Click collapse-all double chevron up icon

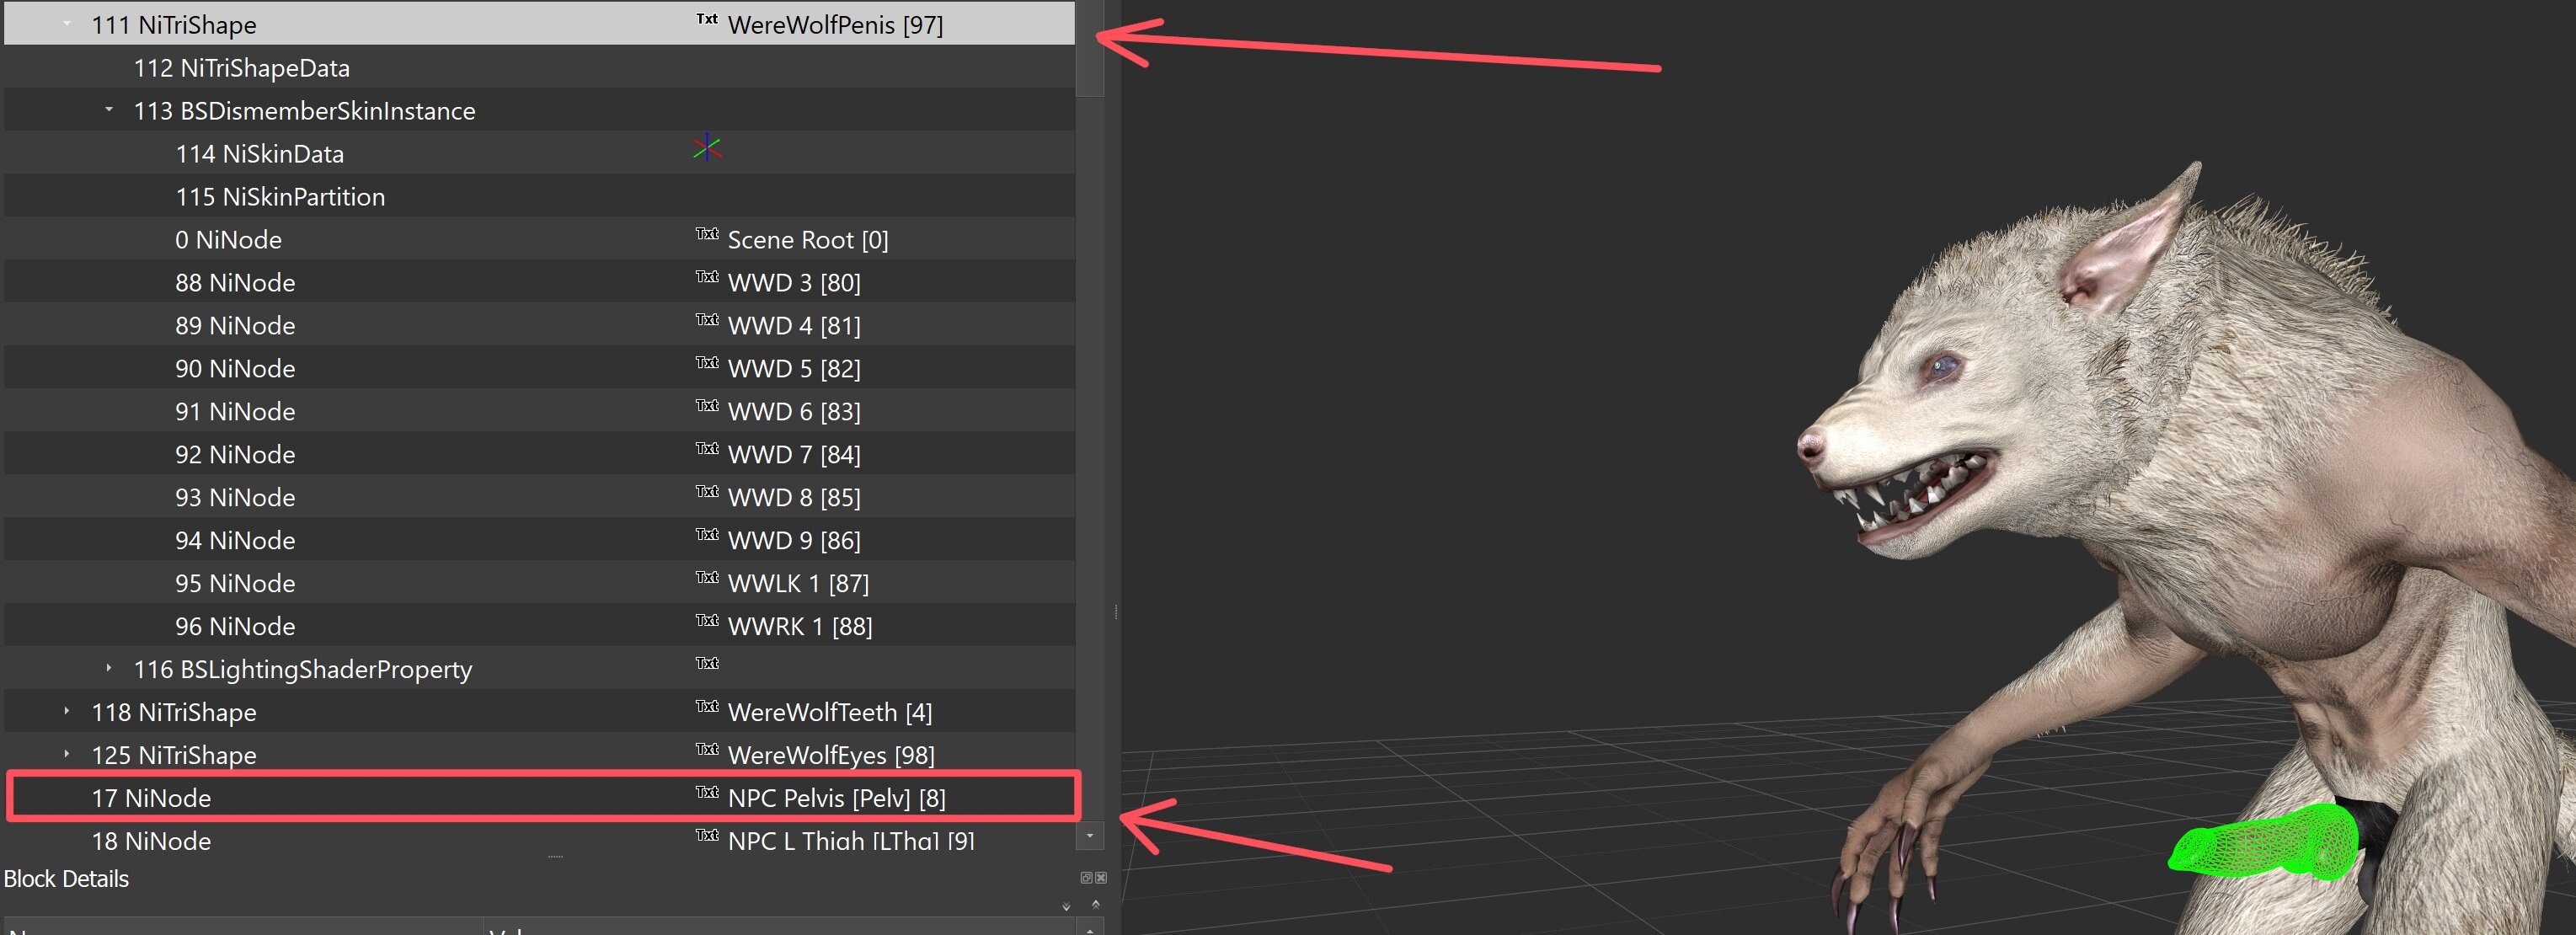(1095, 904)
